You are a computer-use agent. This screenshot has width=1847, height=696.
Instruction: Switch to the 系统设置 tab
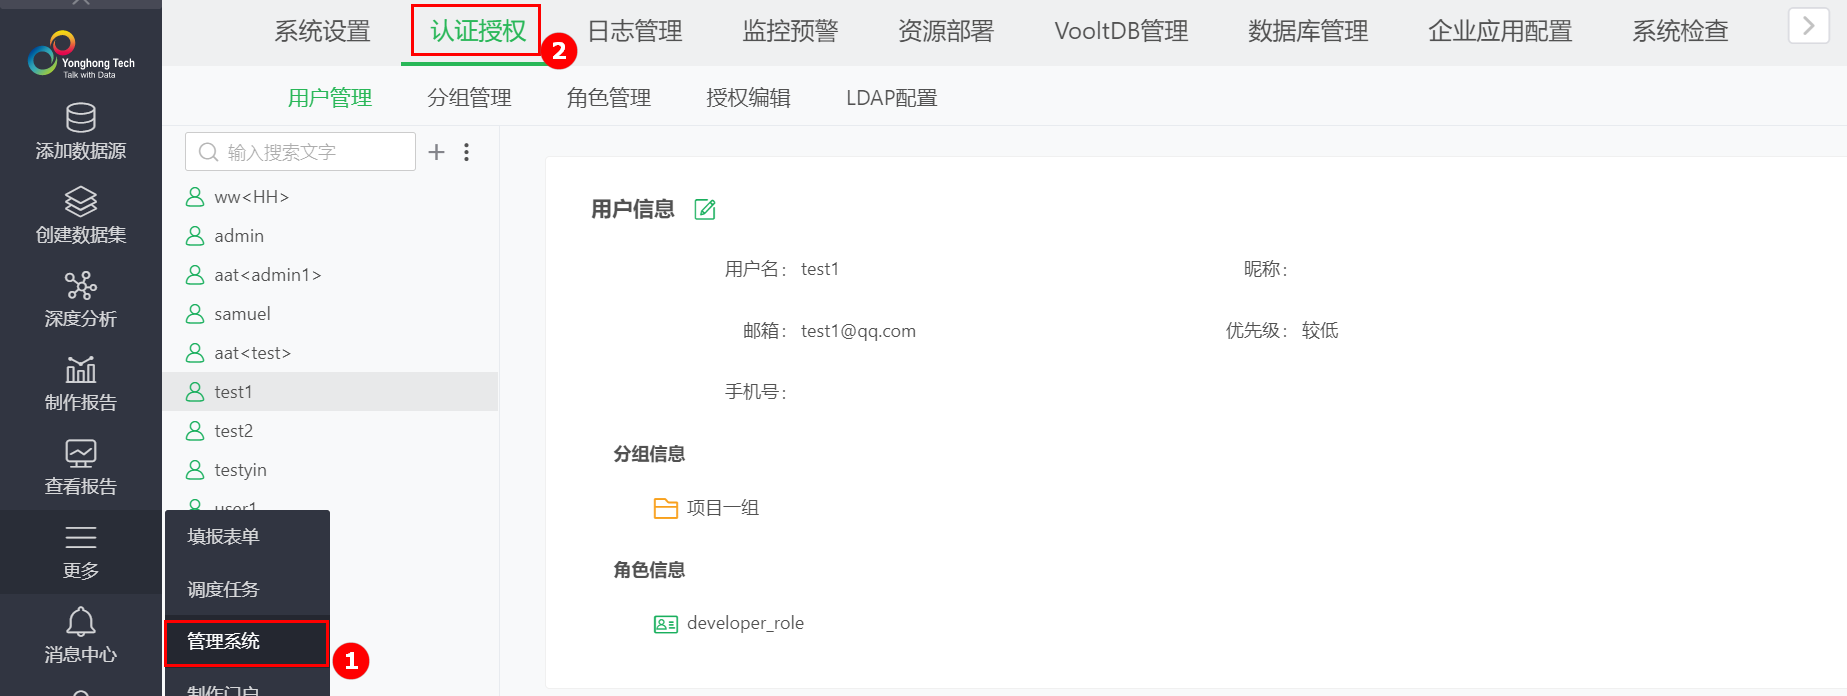click(323, 31)
